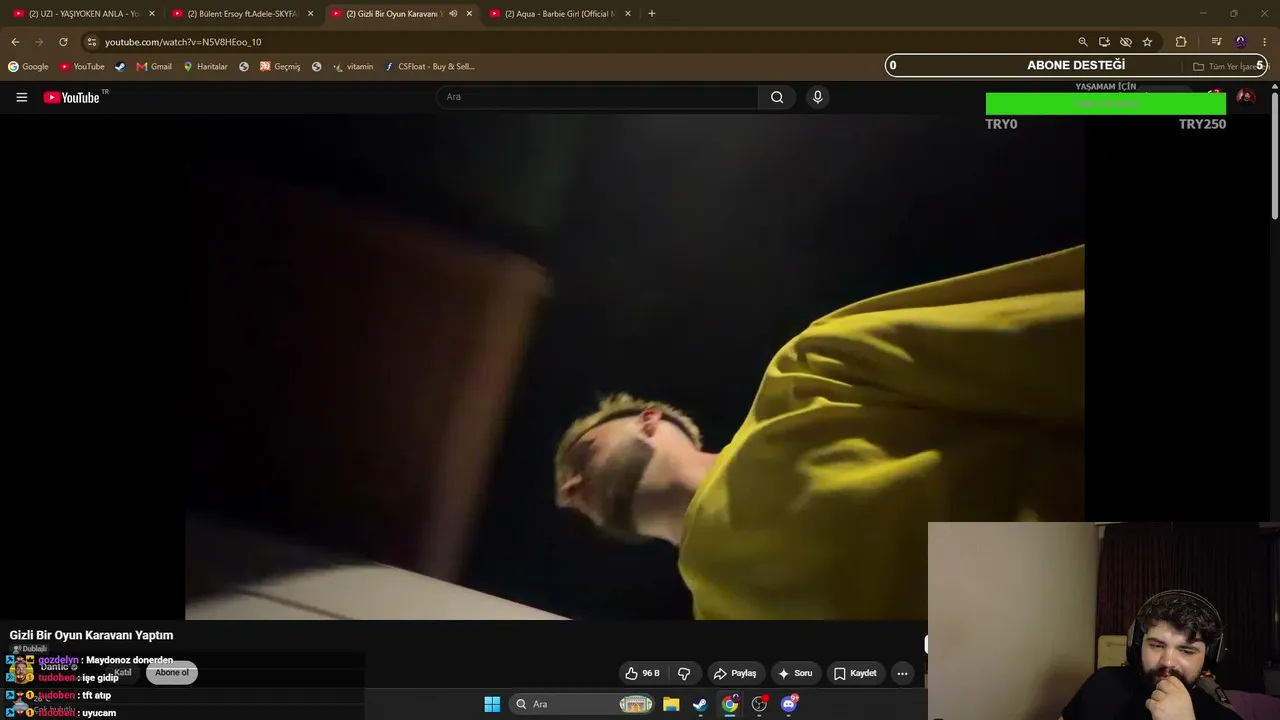View site information icon in address bar
The width and height of the screenshot is (1280, 720).
click(x=91, y=42)
